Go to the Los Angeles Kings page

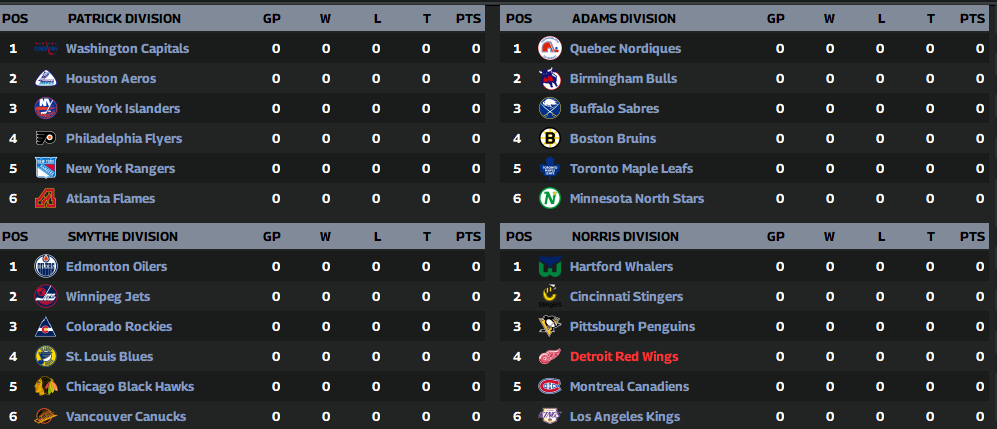[x=624, y=417]
